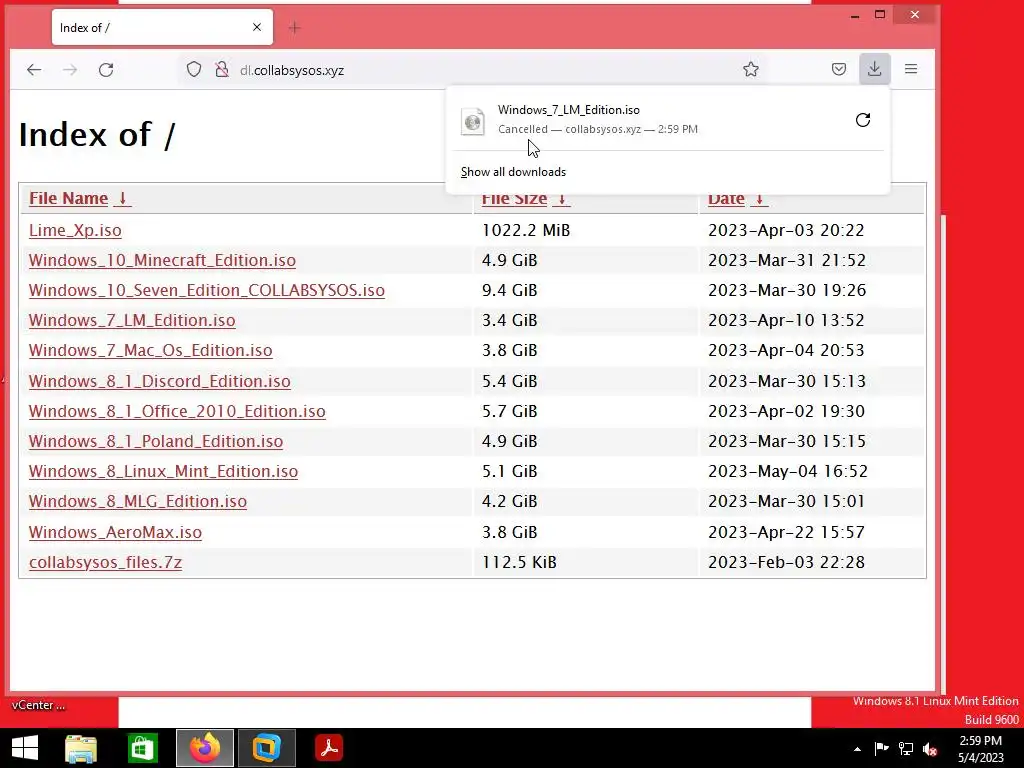Launch File Explorer from the taskbar
The height and width of the screenshot is (768, 1024).
coord(81,748)
